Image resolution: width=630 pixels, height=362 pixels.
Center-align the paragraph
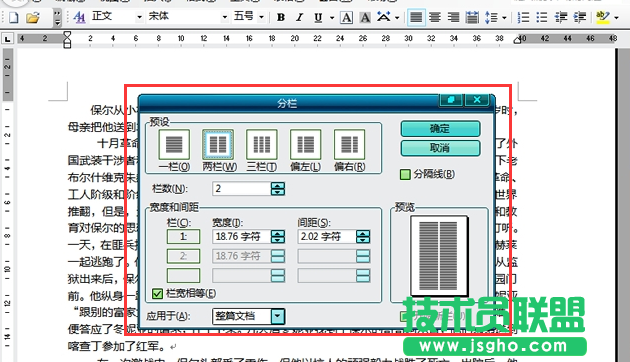434,17
